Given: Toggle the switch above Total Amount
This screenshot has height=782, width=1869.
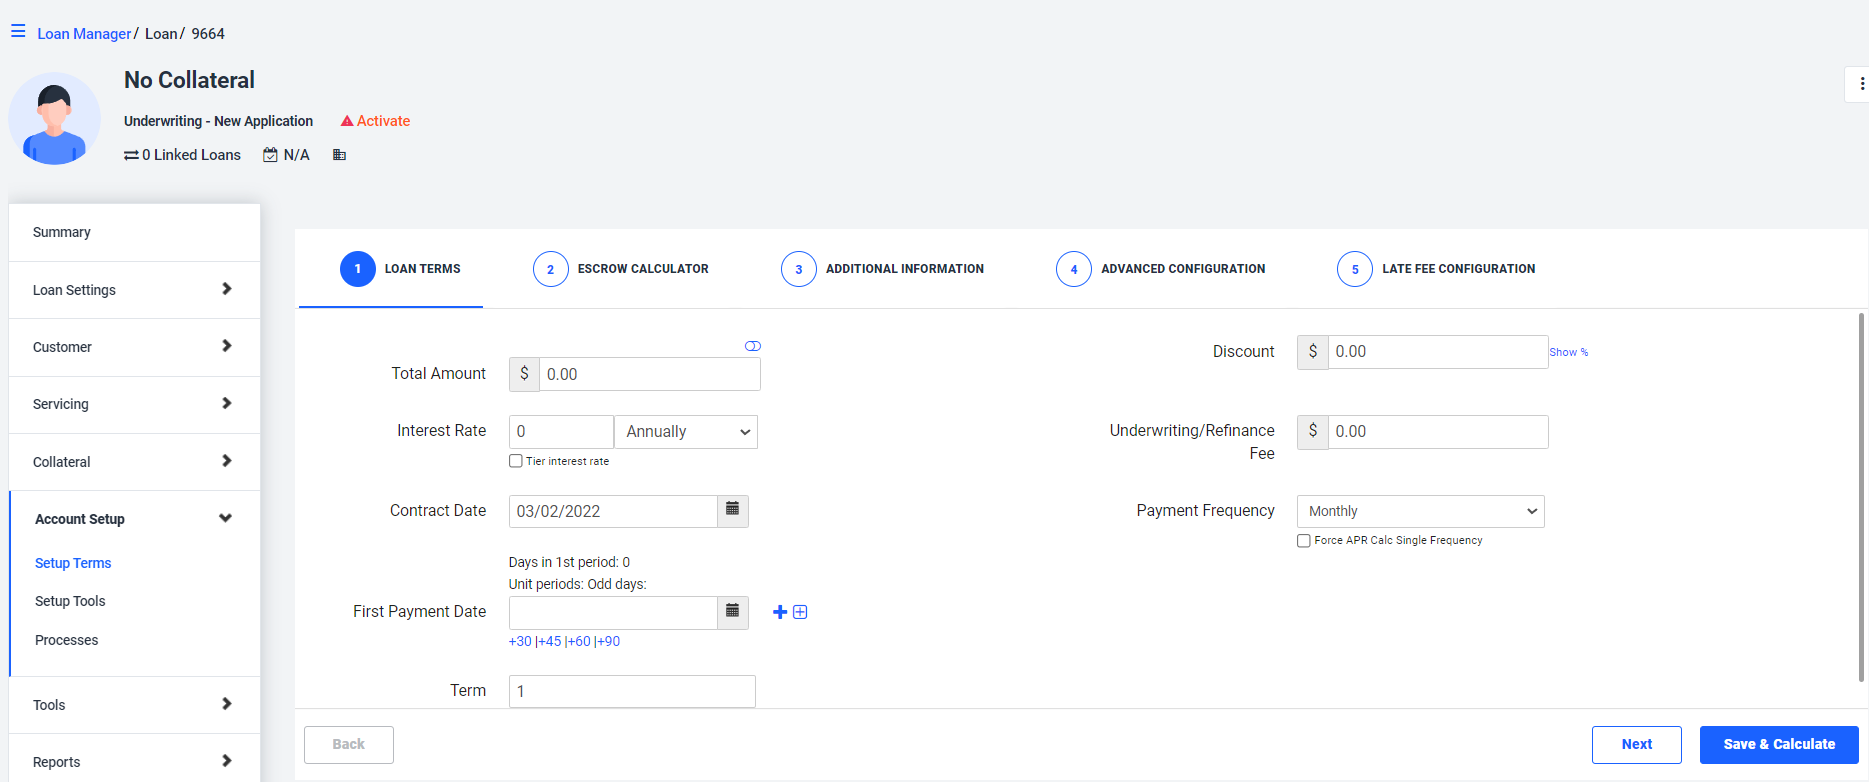Looking at the screenshot, I should coord(753,346).
